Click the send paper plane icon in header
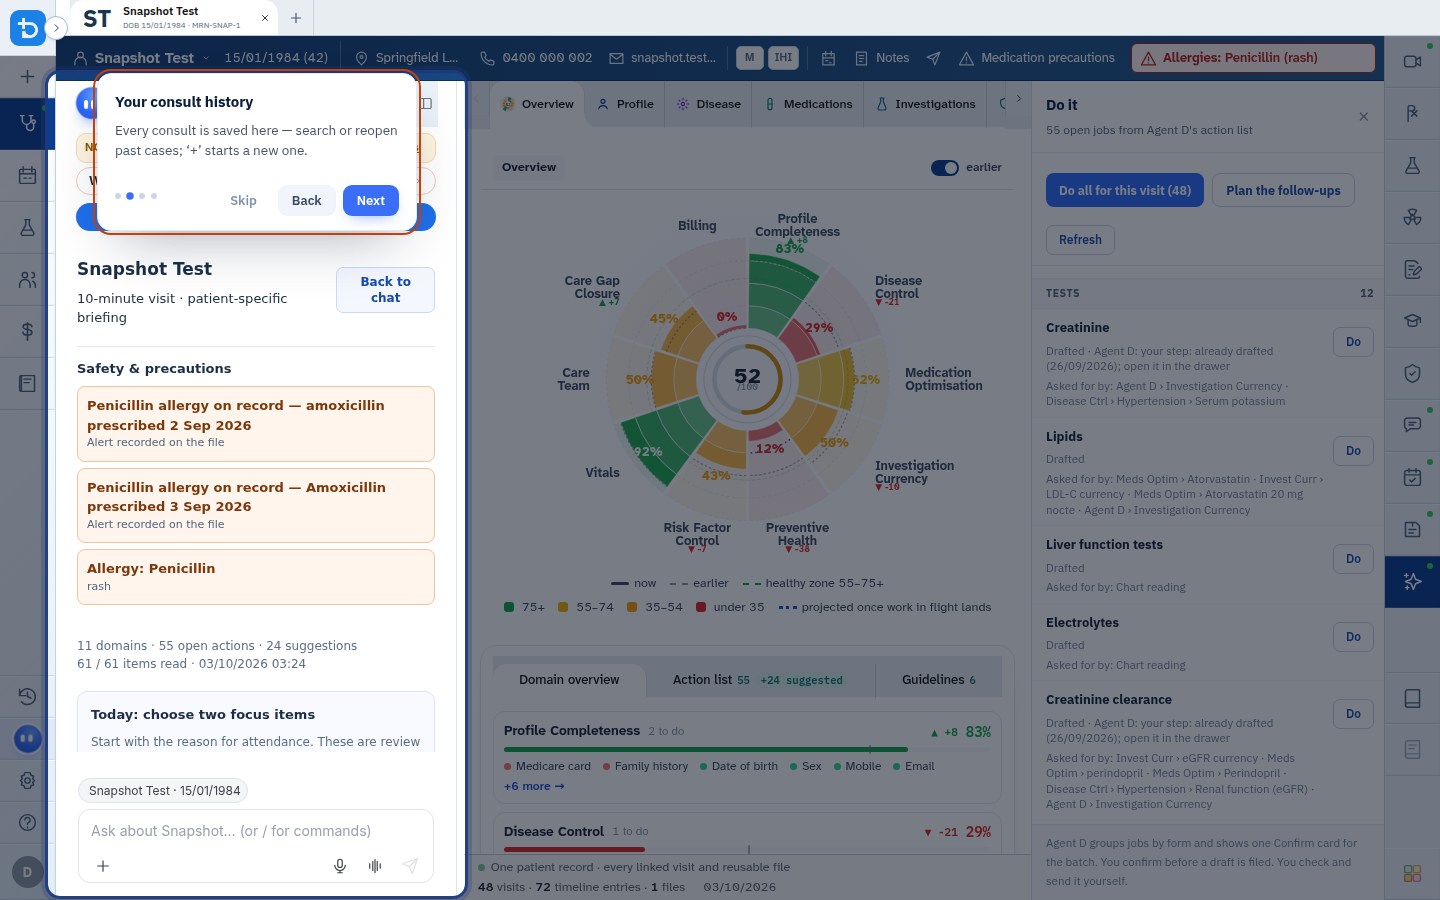This screenshot has width=1440, height=900. (x=933, y=58)
